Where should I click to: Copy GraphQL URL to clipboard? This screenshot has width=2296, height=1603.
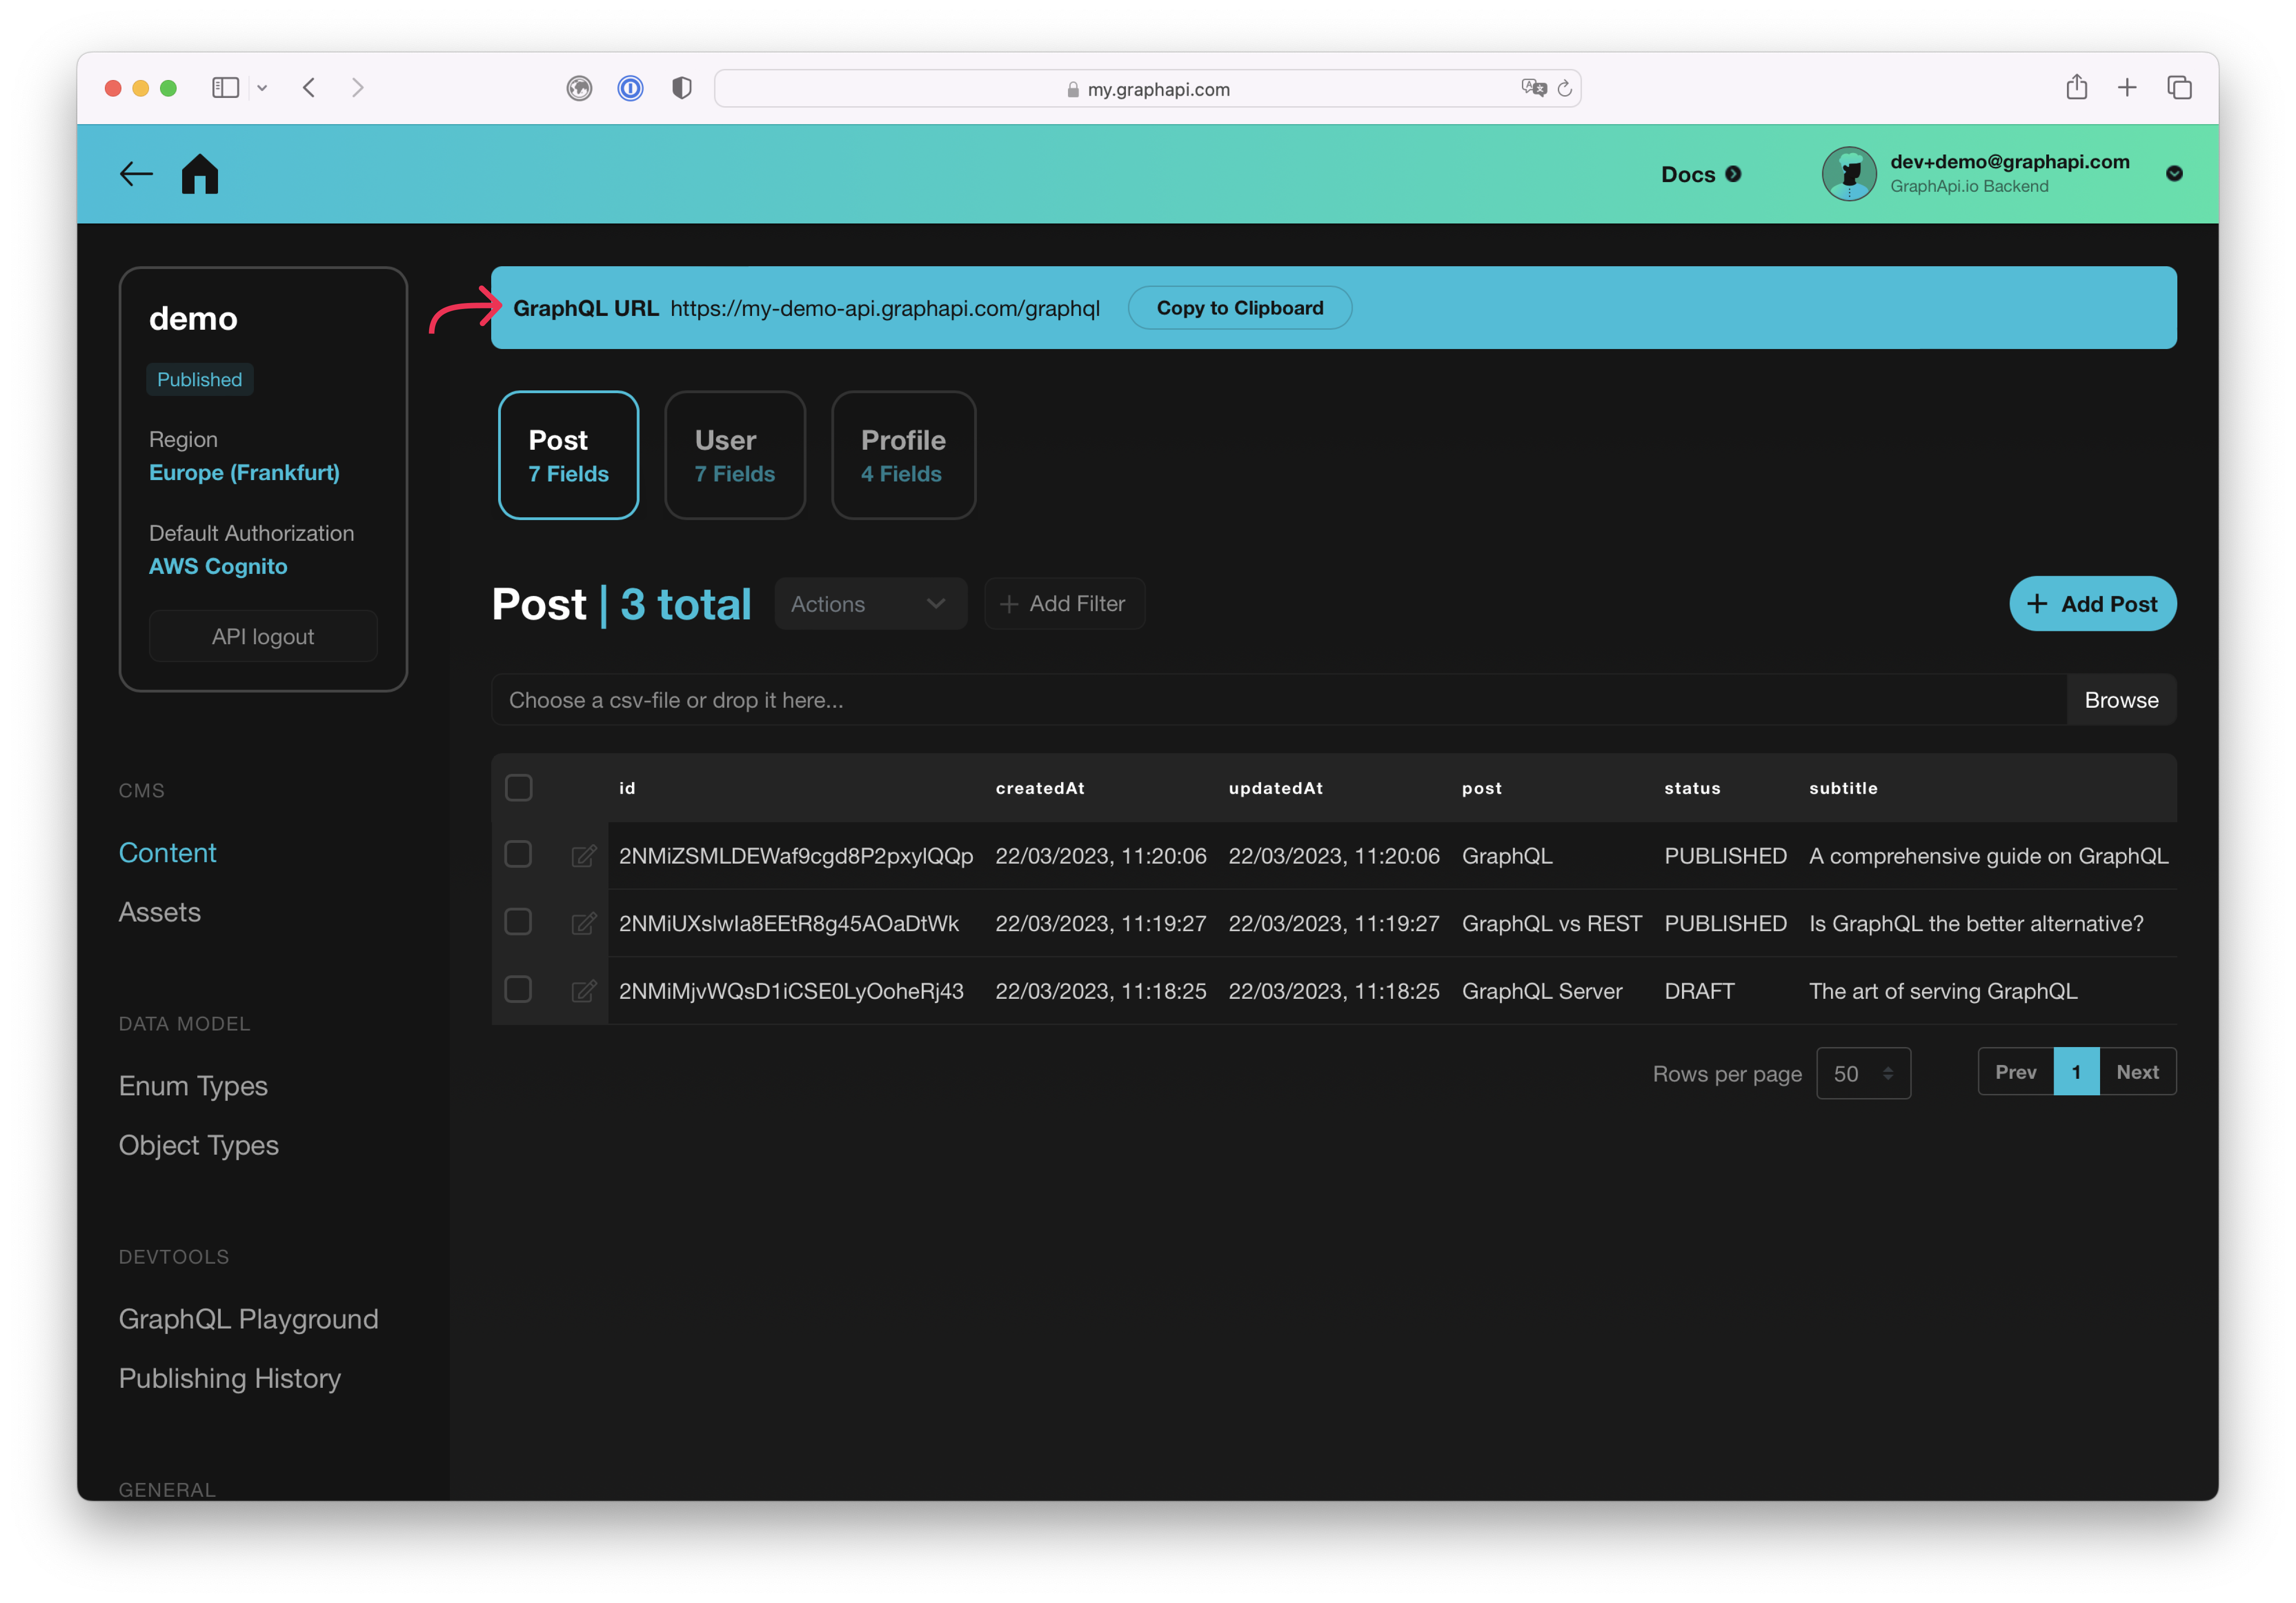(x=1239, y=308)
